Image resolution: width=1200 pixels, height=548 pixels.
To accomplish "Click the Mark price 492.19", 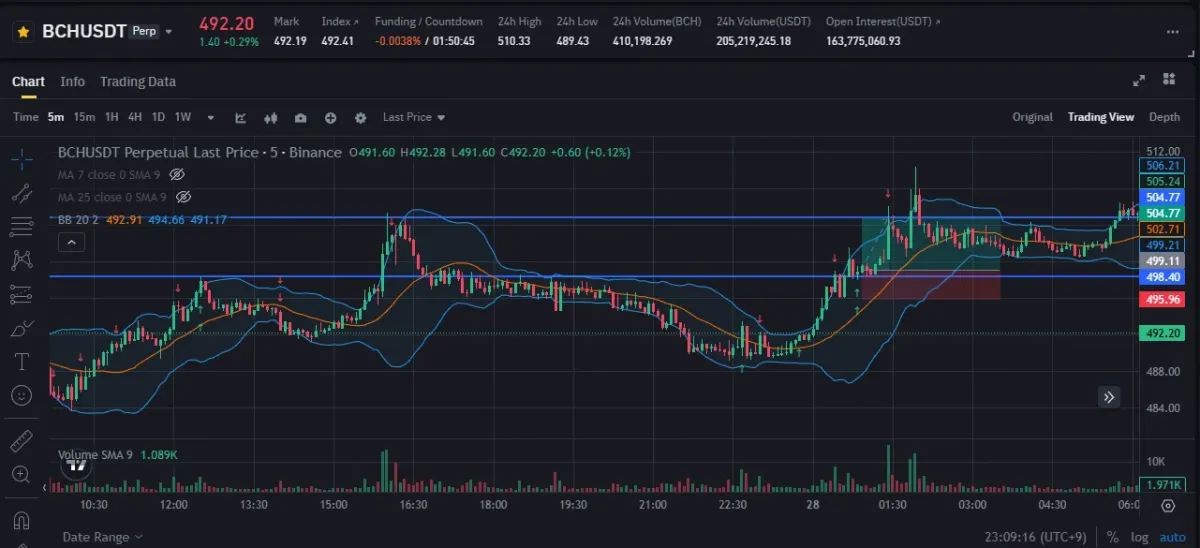I will tap(290, 41).
